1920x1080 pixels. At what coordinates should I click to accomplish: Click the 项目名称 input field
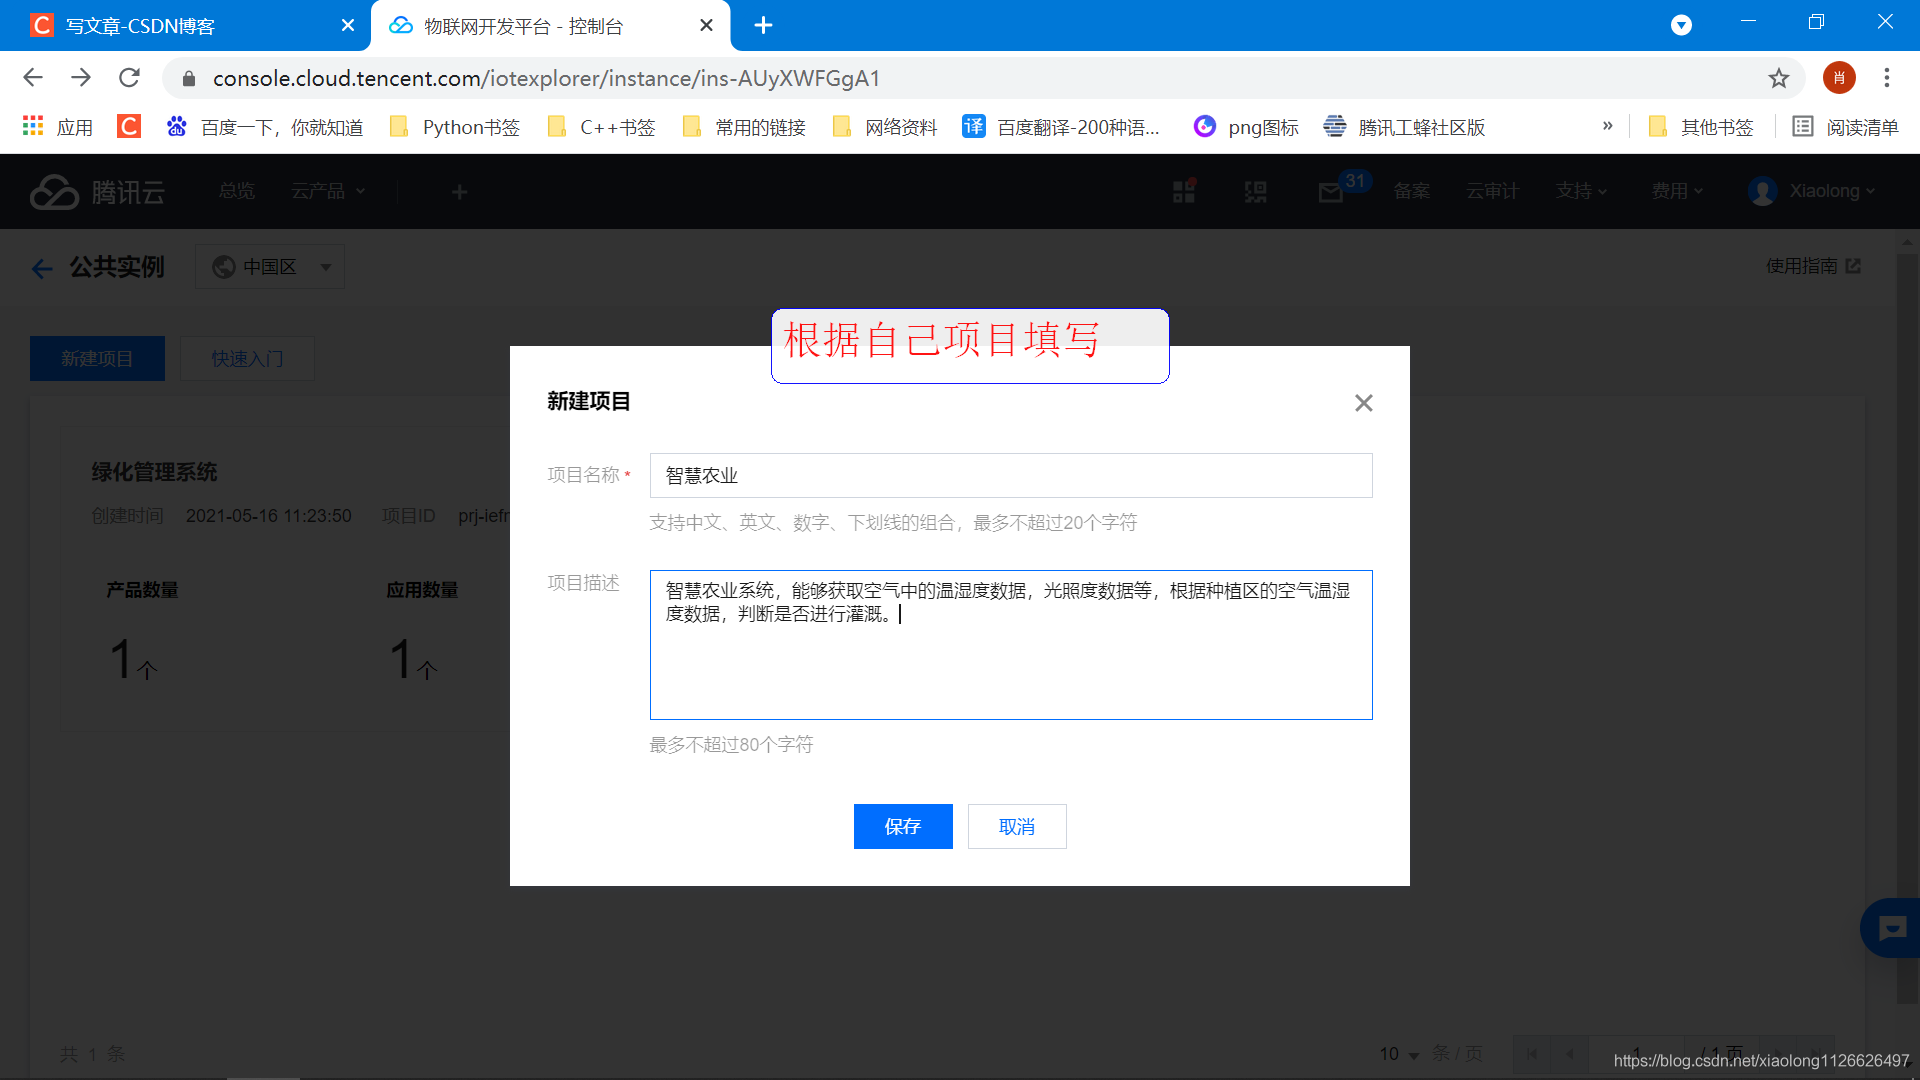click(x=1010, y=476)
